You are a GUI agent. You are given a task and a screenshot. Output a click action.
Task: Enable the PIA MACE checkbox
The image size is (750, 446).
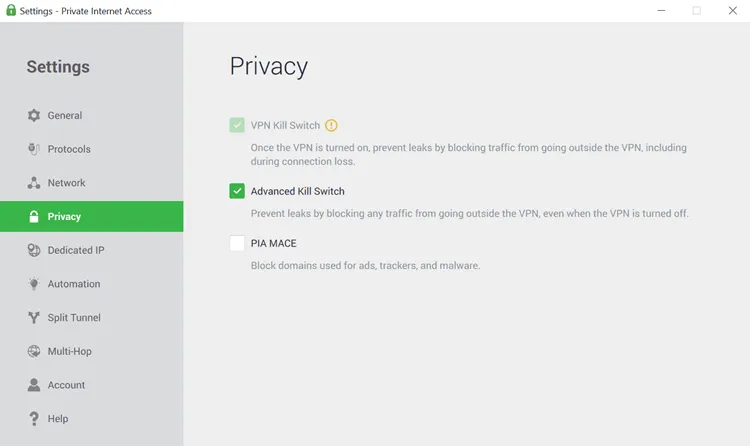pos(237,243)
